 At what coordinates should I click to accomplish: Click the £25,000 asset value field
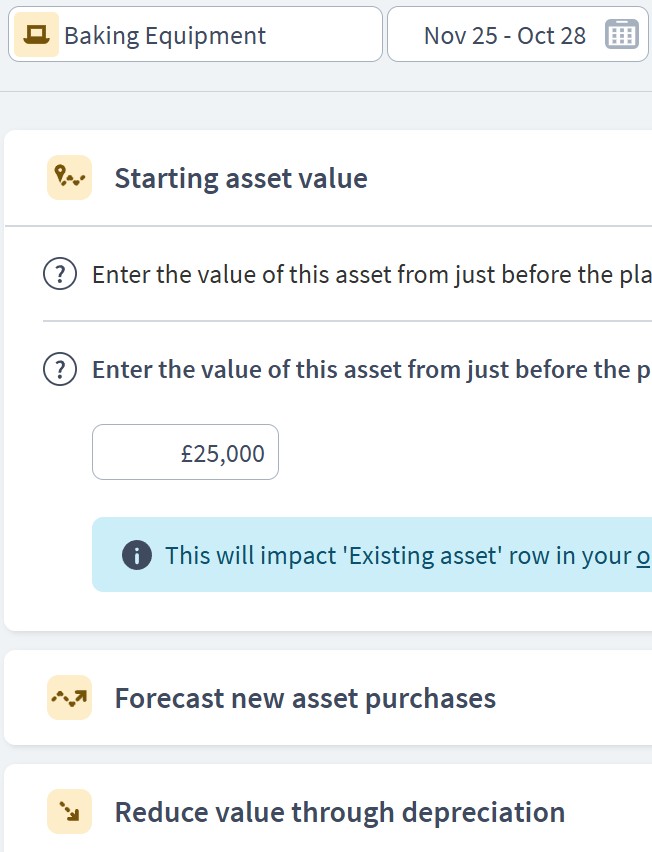[x=185, y=453]
